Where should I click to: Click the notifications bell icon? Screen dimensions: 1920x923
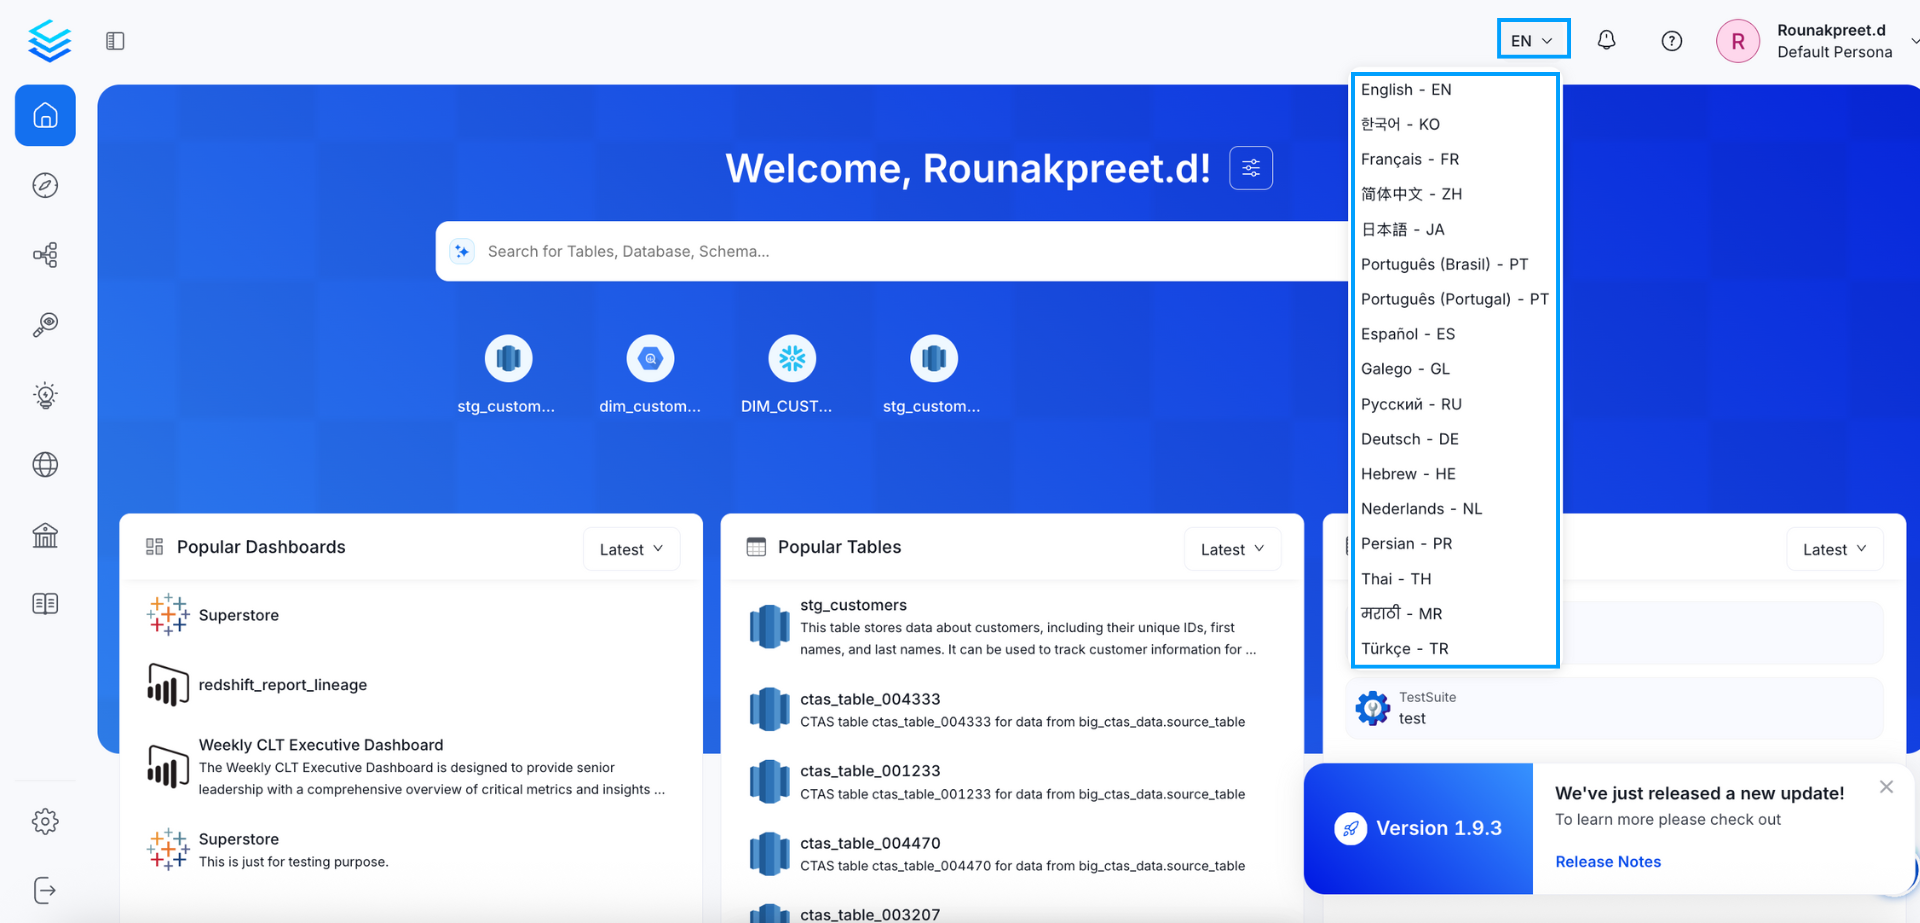(1606, 41)
